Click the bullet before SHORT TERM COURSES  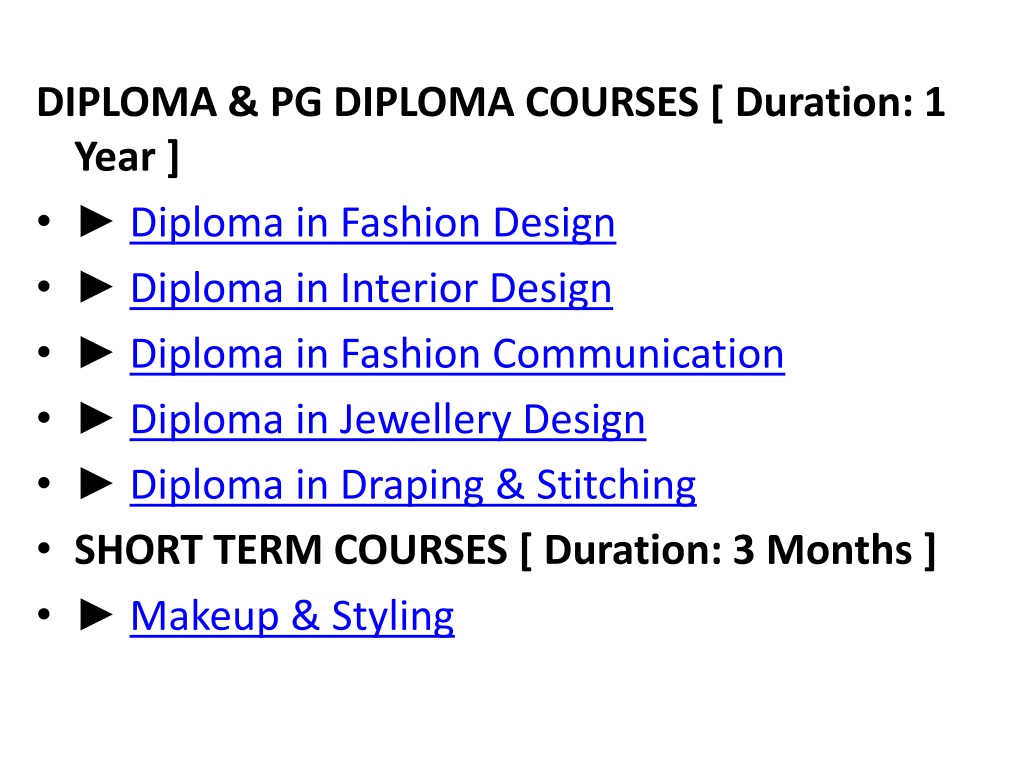click(x=44, y=549)
